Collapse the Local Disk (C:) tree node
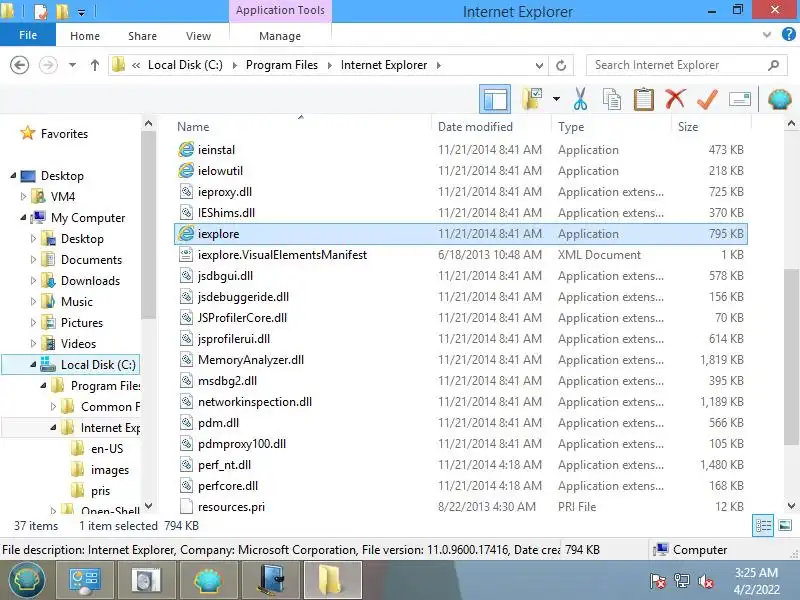800x600 pixels. click(x=33, y=364)
